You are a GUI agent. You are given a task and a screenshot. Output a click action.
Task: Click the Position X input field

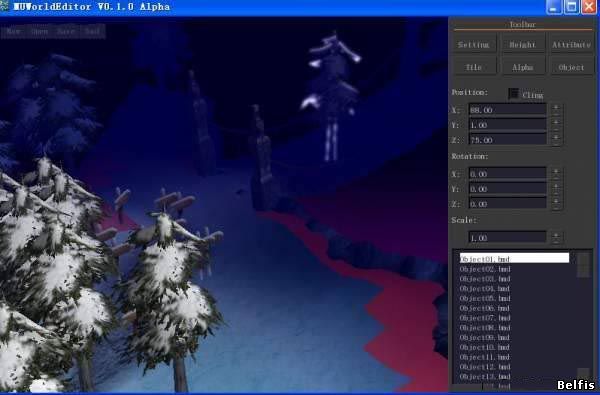click(507, 110)
